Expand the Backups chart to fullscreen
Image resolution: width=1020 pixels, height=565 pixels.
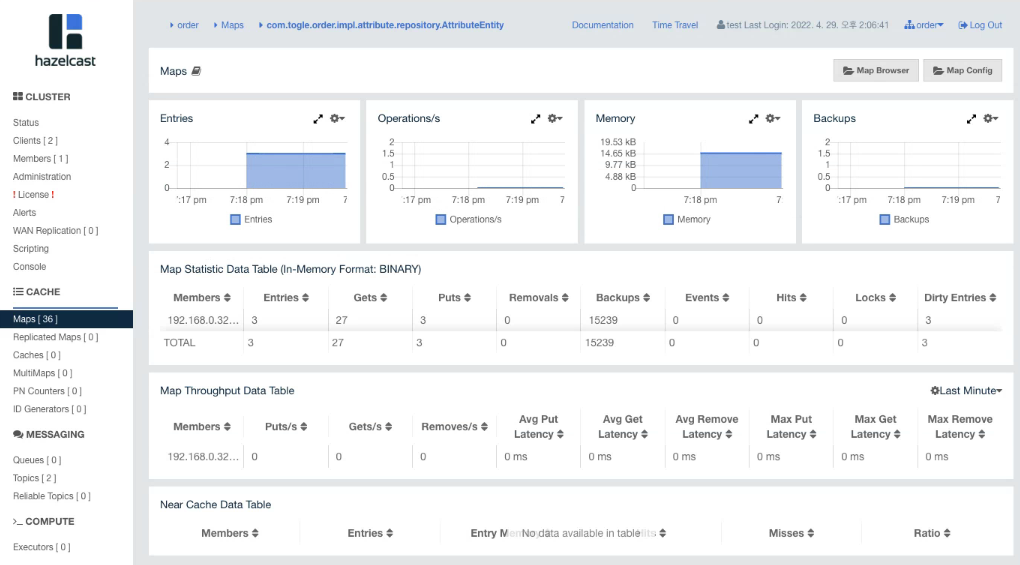pyautogui.click(x=971, y=119)
